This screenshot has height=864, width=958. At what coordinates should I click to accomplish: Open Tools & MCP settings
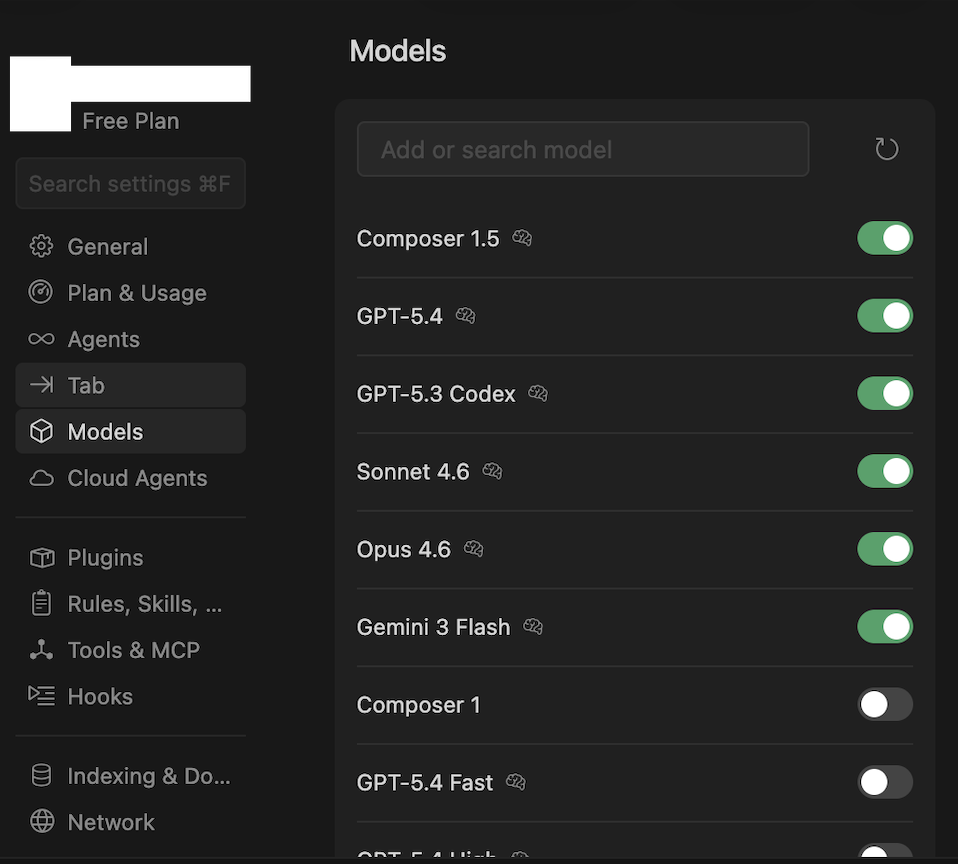pos(133,650)
